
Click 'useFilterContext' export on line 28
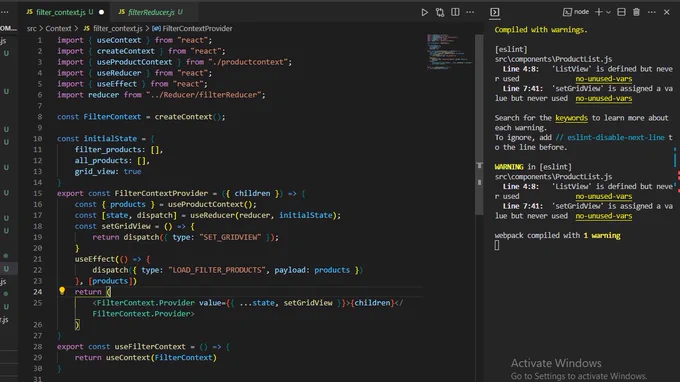(150, 347)
